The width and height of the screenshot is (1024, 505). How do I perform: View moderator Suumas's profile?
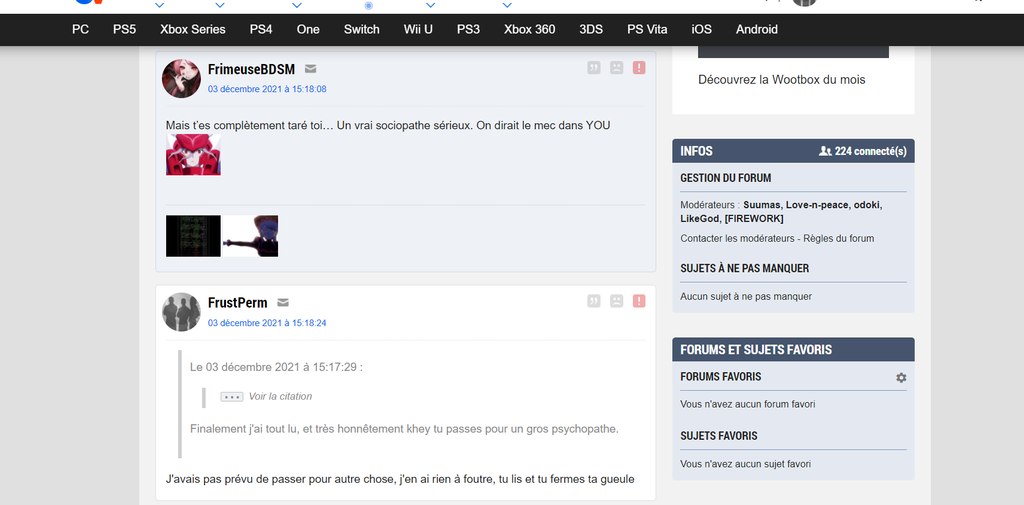[762, 204]
